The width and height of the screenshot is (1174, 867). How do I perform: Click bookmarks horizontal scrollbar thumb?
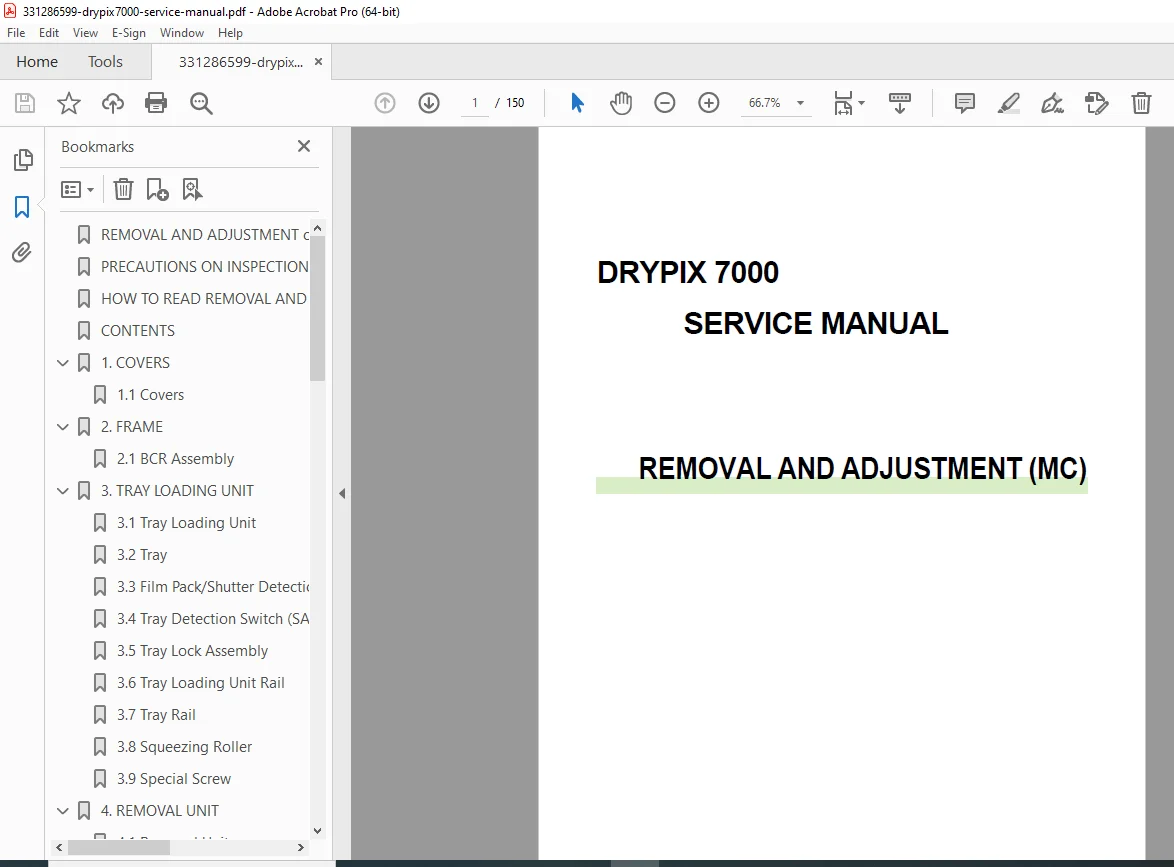(x=118, y=848)
